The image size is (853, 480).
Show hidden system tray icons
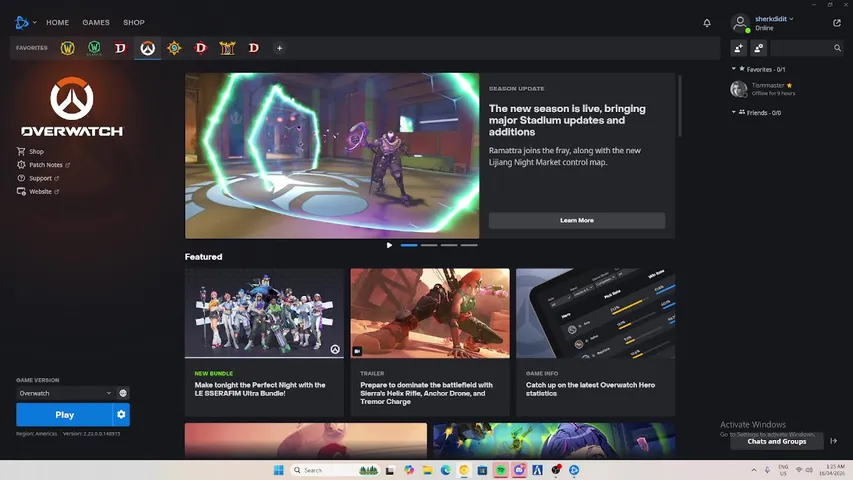753,470
